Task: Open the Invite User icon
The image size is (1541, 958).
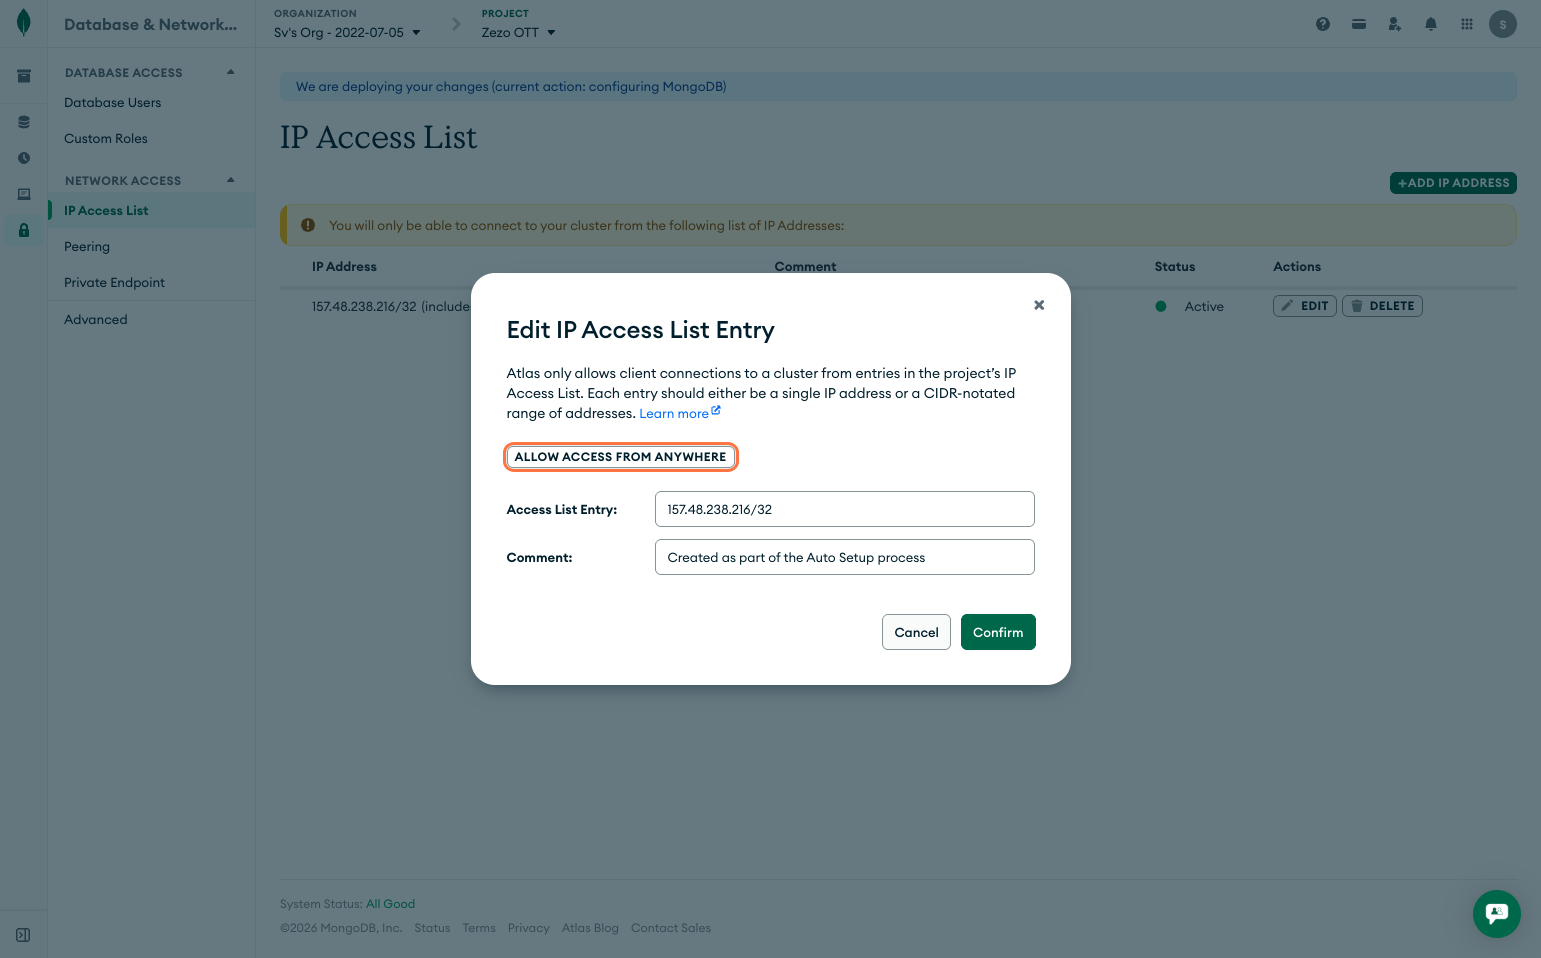Action: [1394, 23]
